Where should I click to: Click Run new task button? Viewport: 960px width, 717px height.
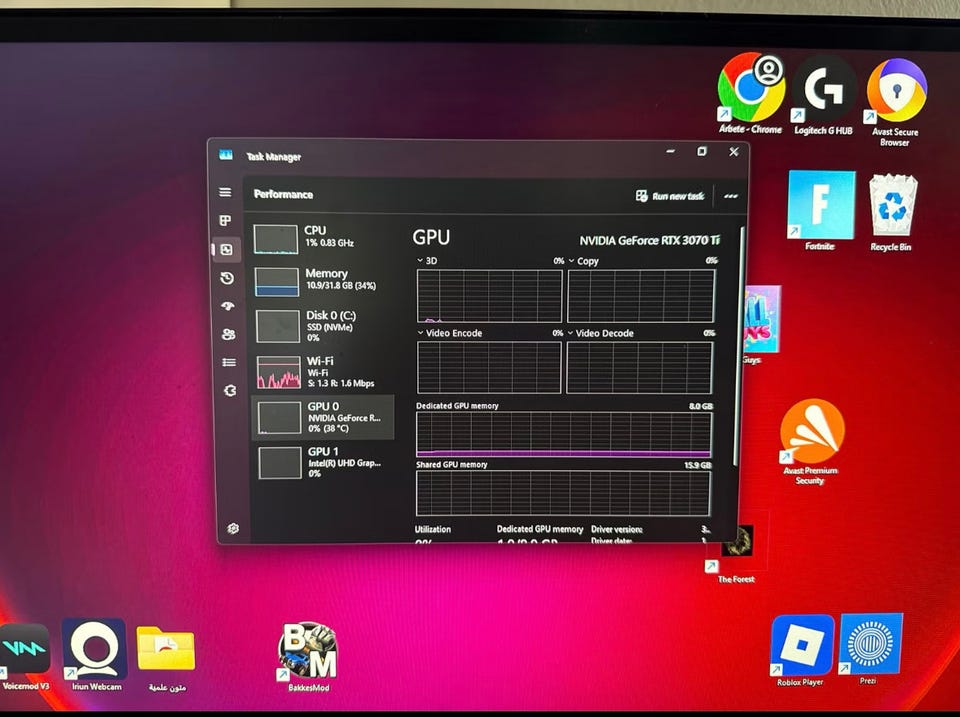(670, 196)
